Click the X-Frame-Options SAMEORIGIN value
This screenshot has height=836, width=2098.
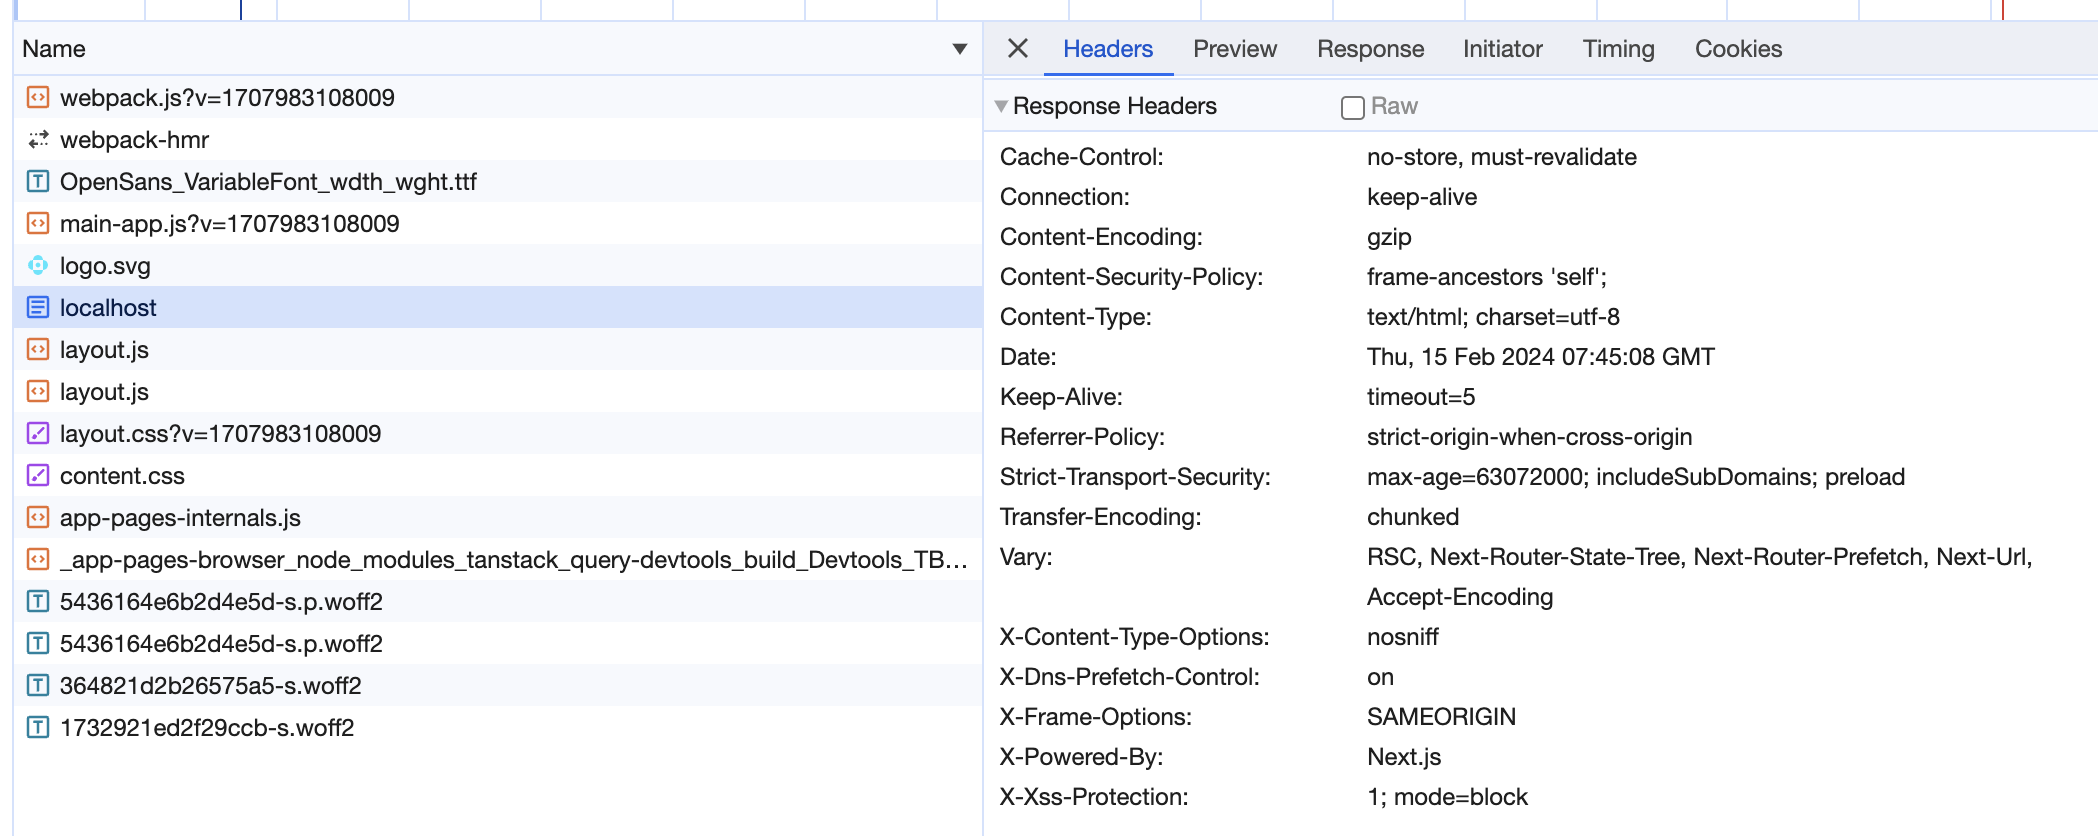[1442, 717]
